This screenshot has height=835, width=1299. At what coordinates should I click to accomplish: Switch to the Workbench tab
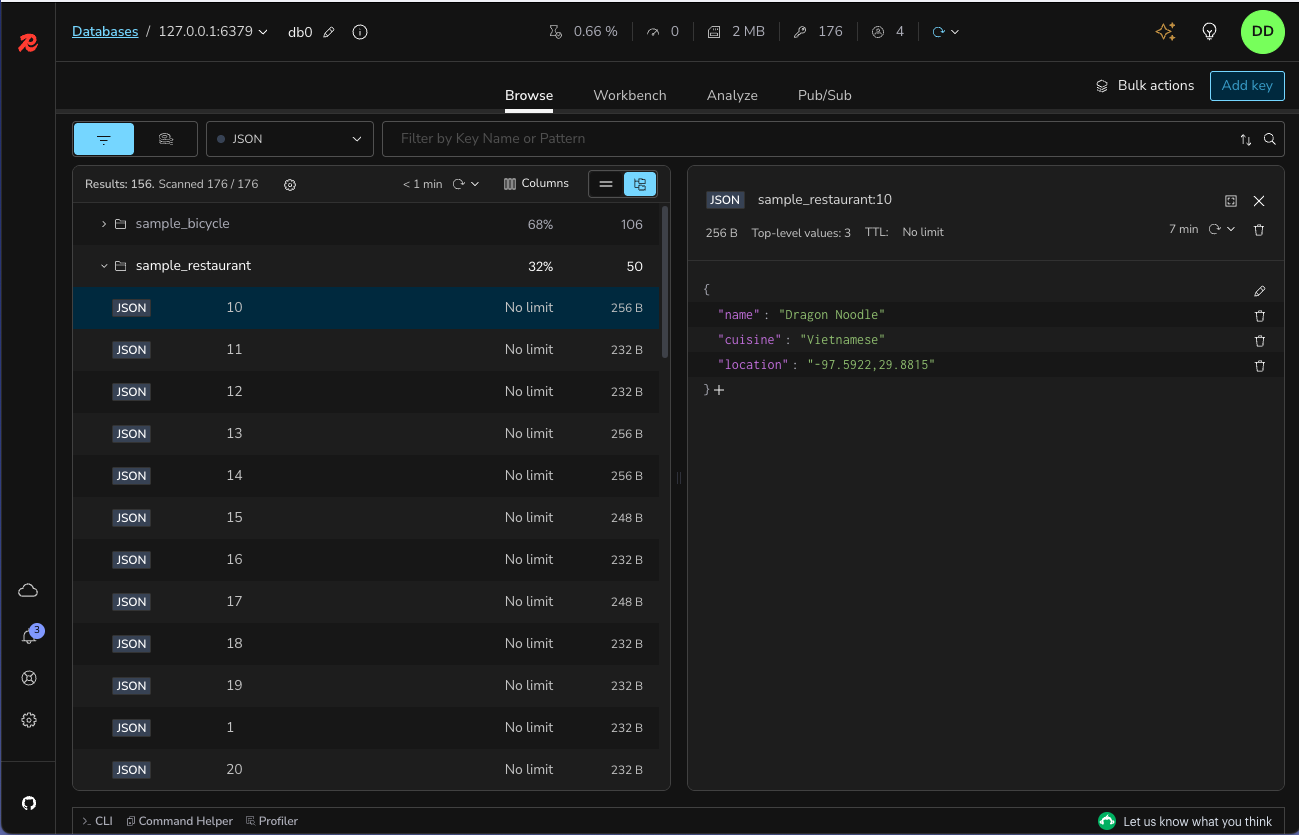[629, 95]
